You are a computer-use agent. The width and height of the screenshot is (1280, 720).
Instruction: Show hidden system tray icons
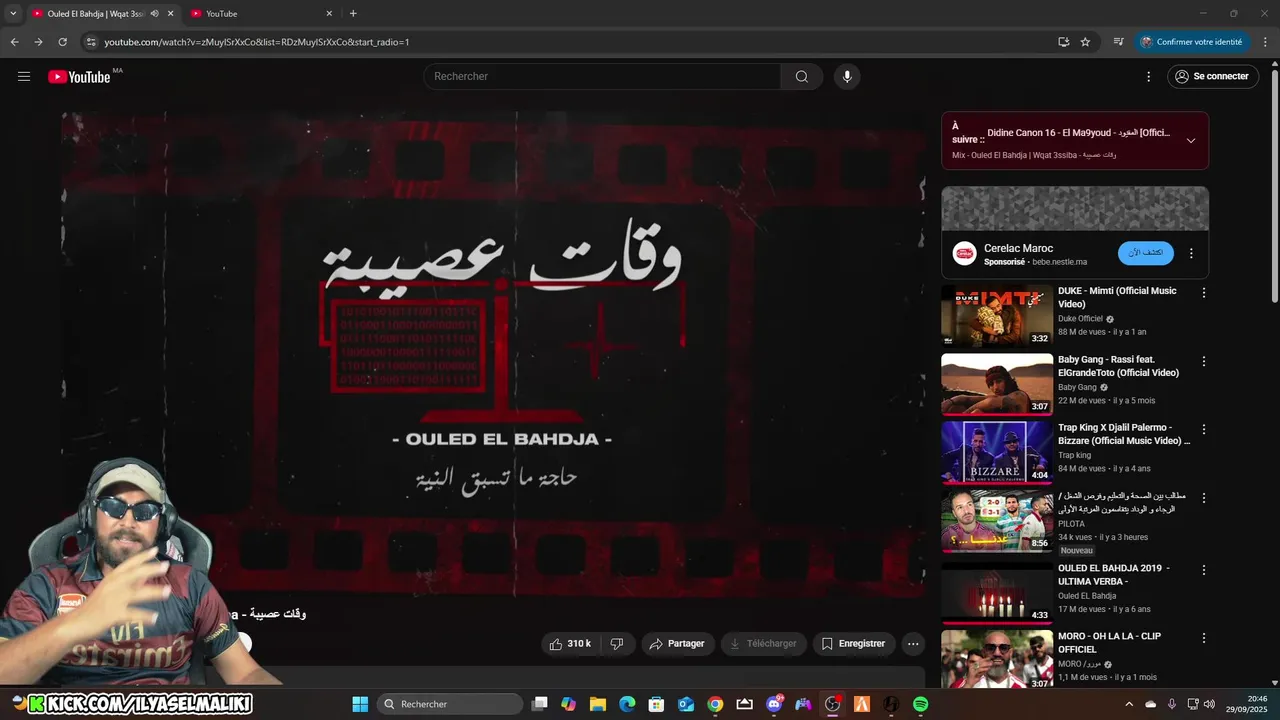click(1130, 704)
